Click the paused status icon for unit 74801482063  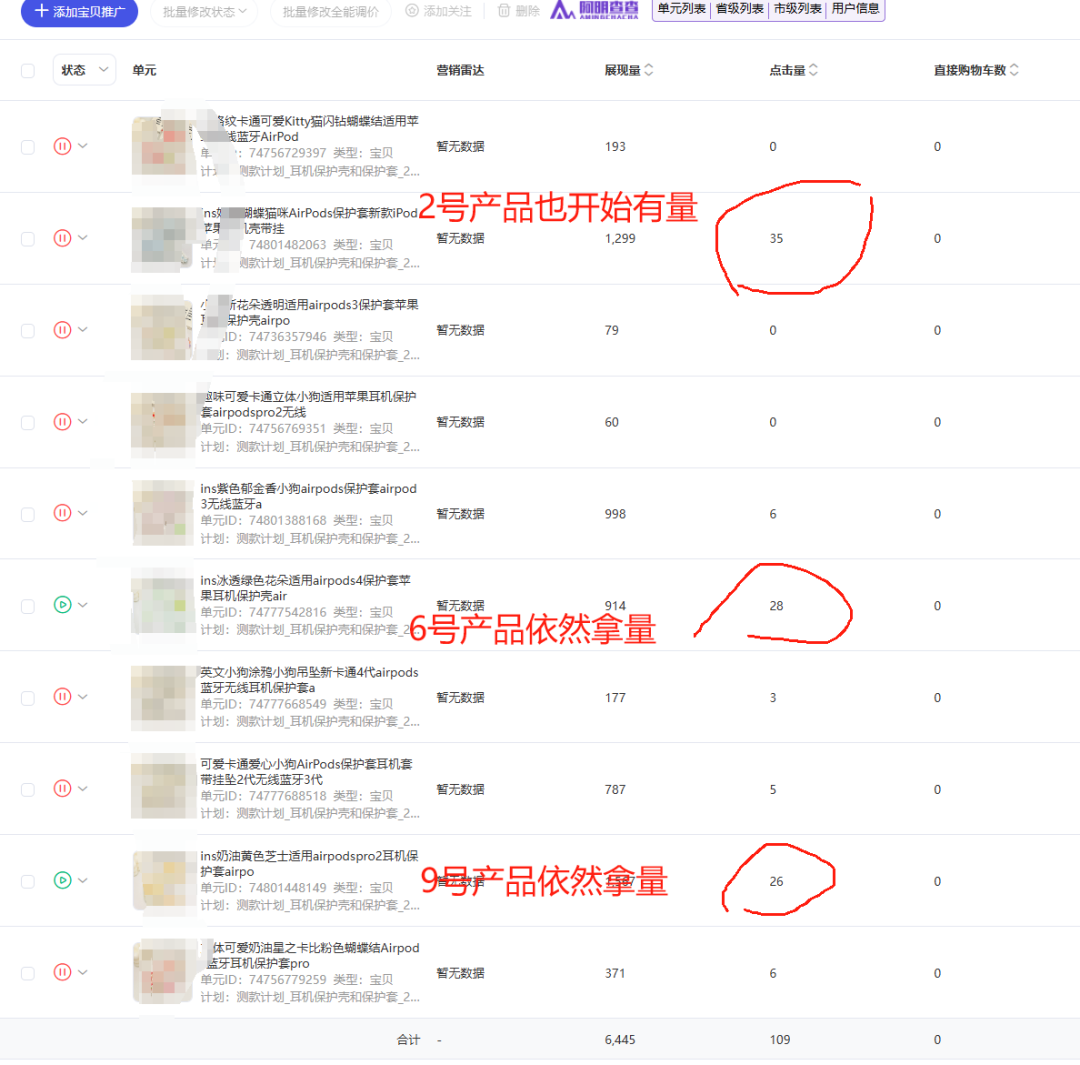coord(62,238)
